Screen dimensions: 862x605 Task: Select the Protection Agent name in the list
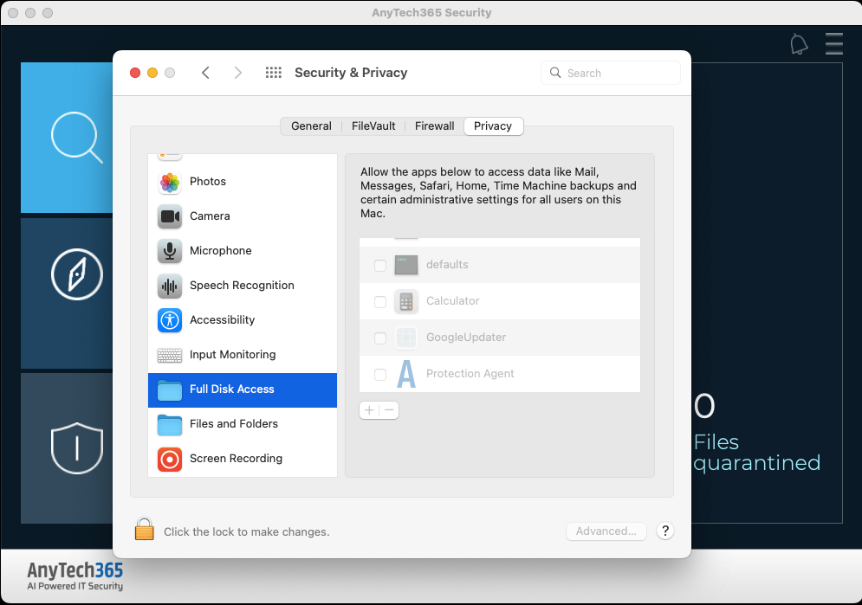(470, 373)
